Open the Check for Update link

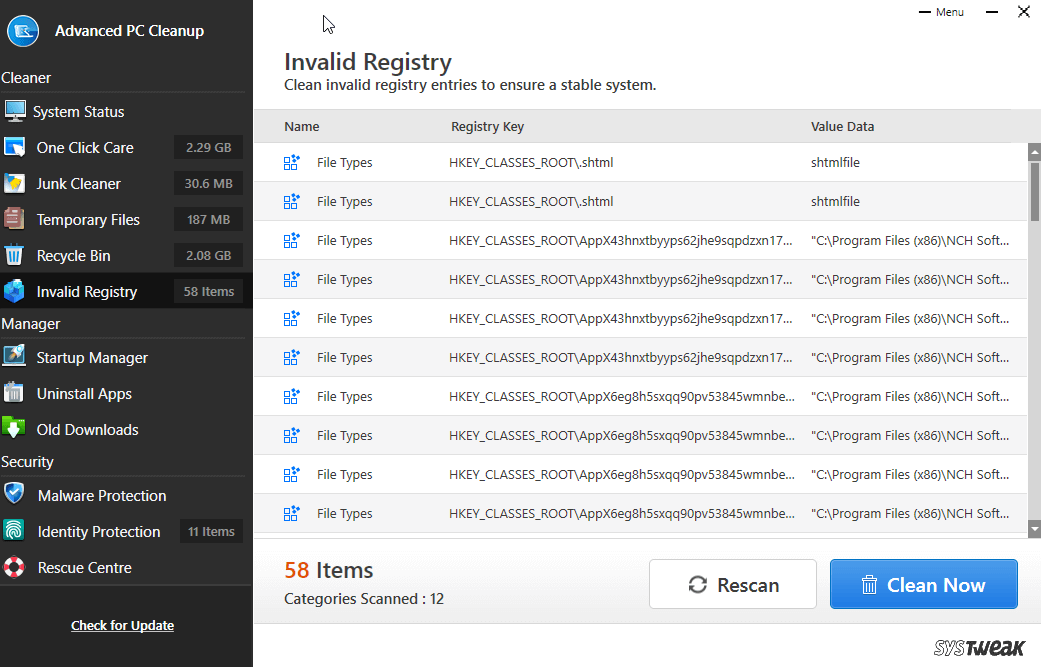[122, 625]
